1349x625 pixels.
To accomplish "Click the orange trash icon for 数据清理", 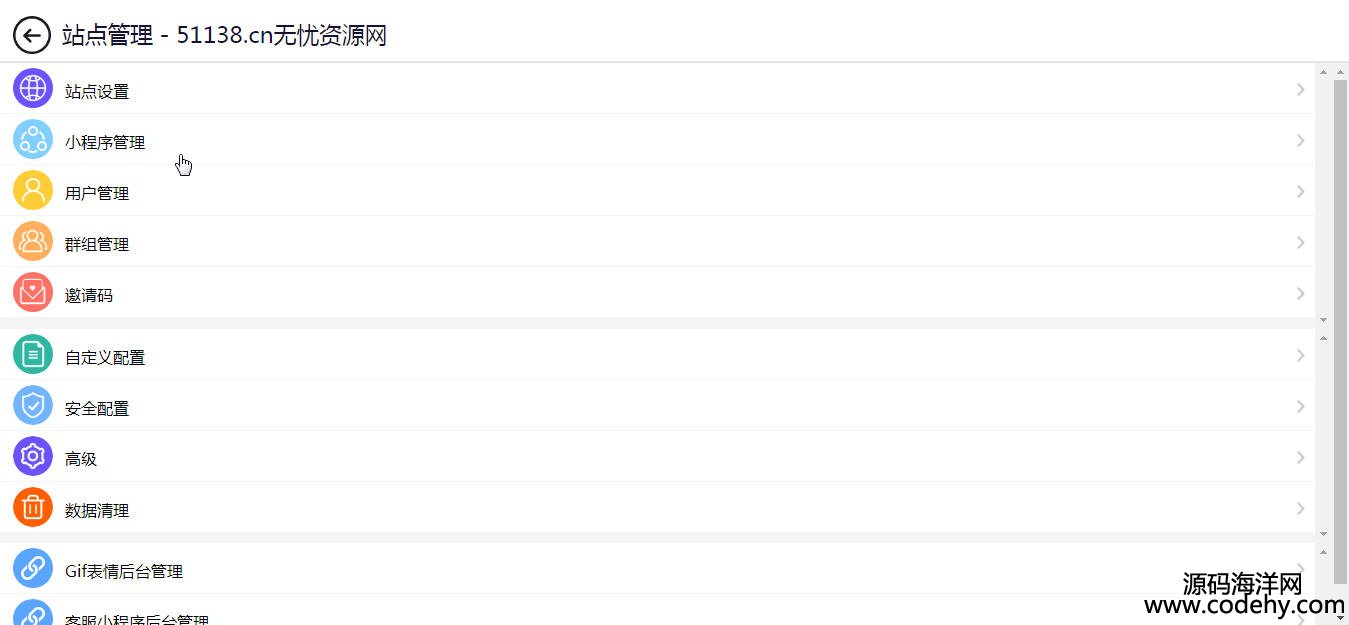I will point(33,507).
